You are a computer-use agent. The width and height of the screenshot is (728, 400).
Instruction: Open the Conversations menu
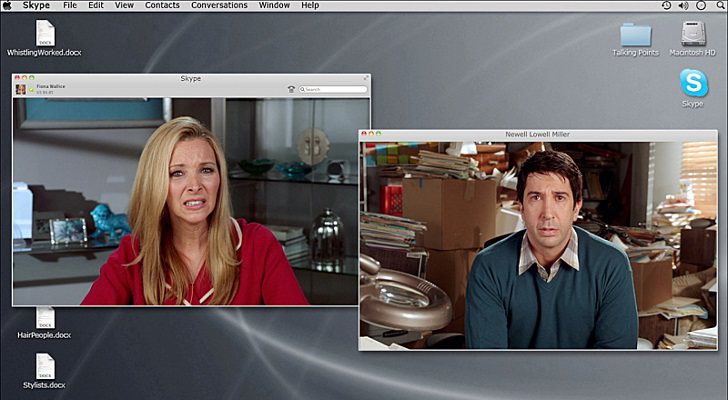[219, 5]
